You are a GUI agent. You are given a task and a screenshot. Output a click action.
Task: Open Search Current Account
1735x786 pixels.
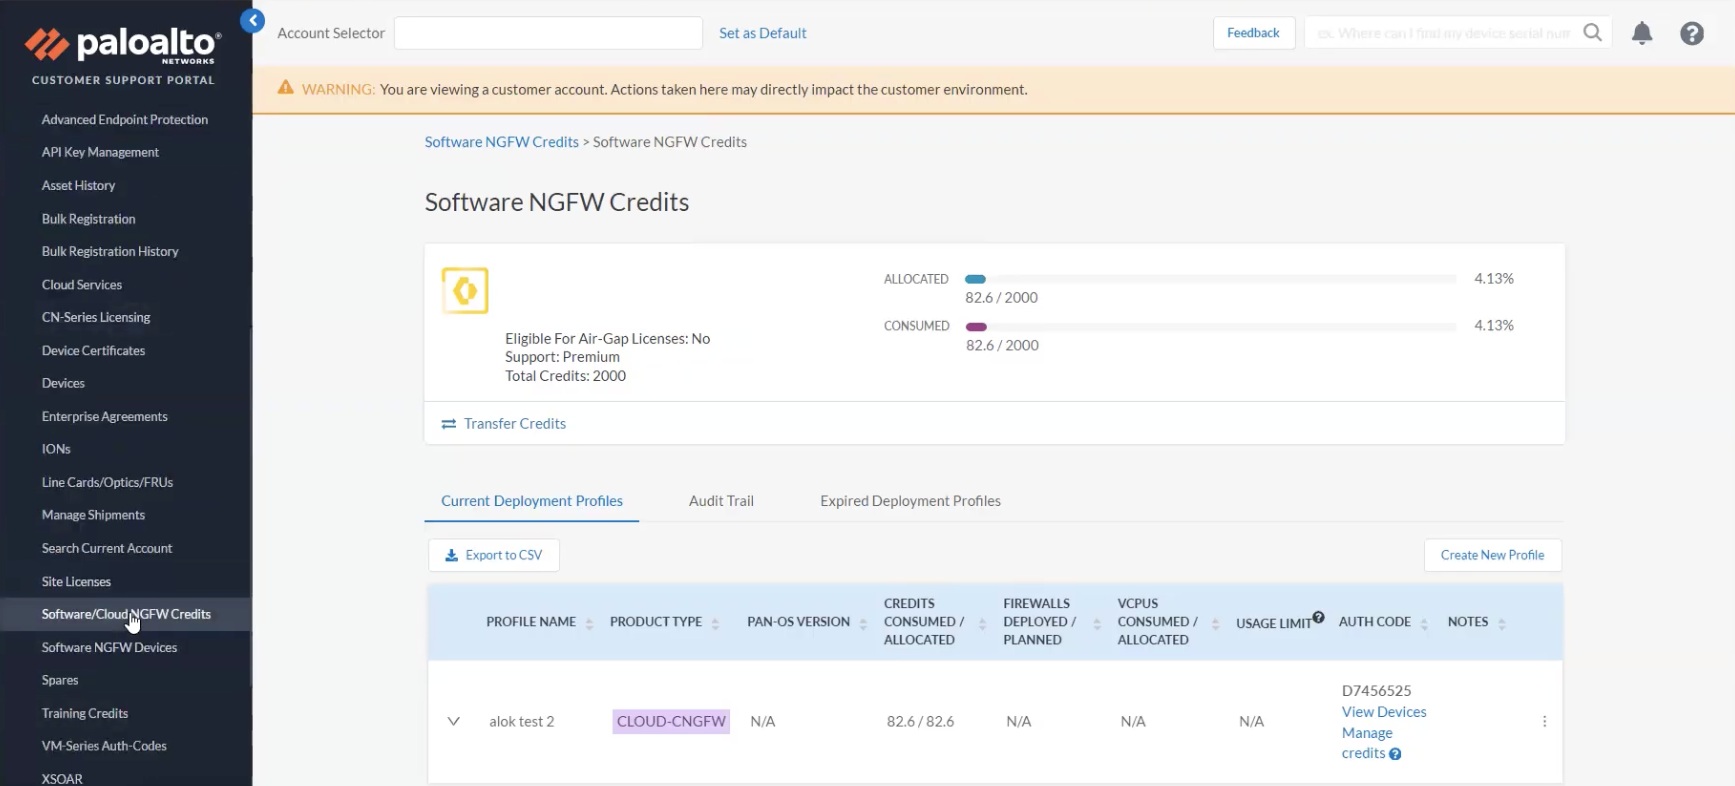click(x=107, y=548)
